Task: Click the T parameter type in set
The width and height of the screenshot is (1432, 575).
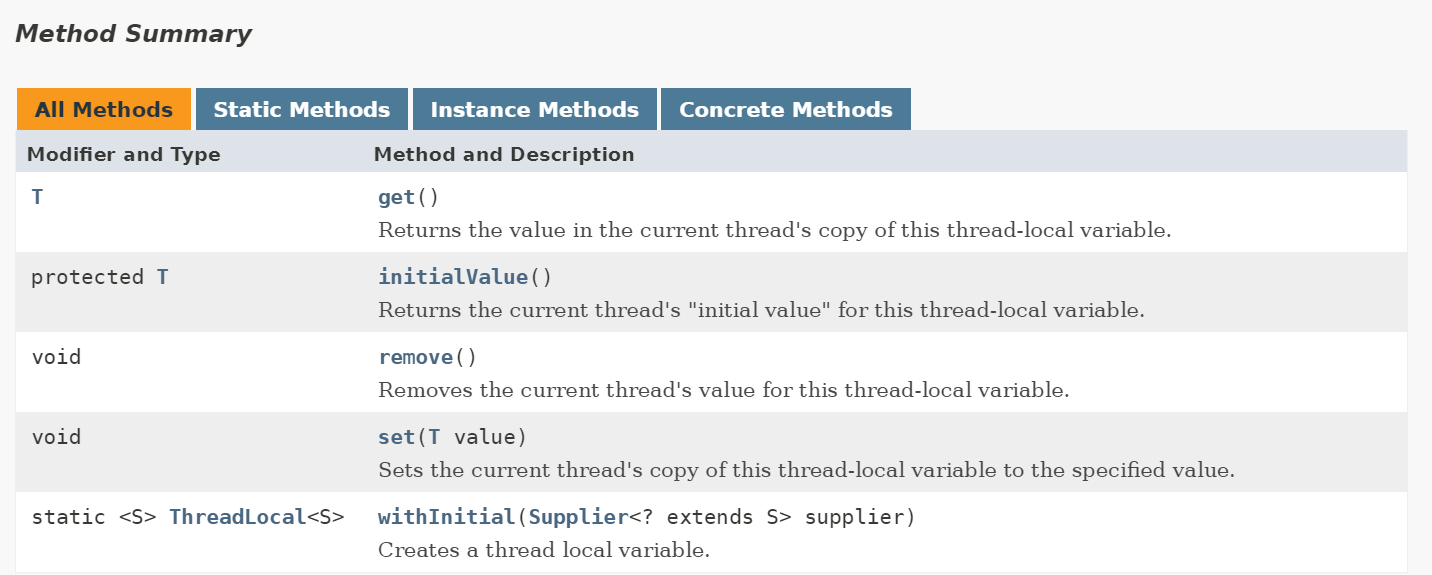Action: [434, 437]
